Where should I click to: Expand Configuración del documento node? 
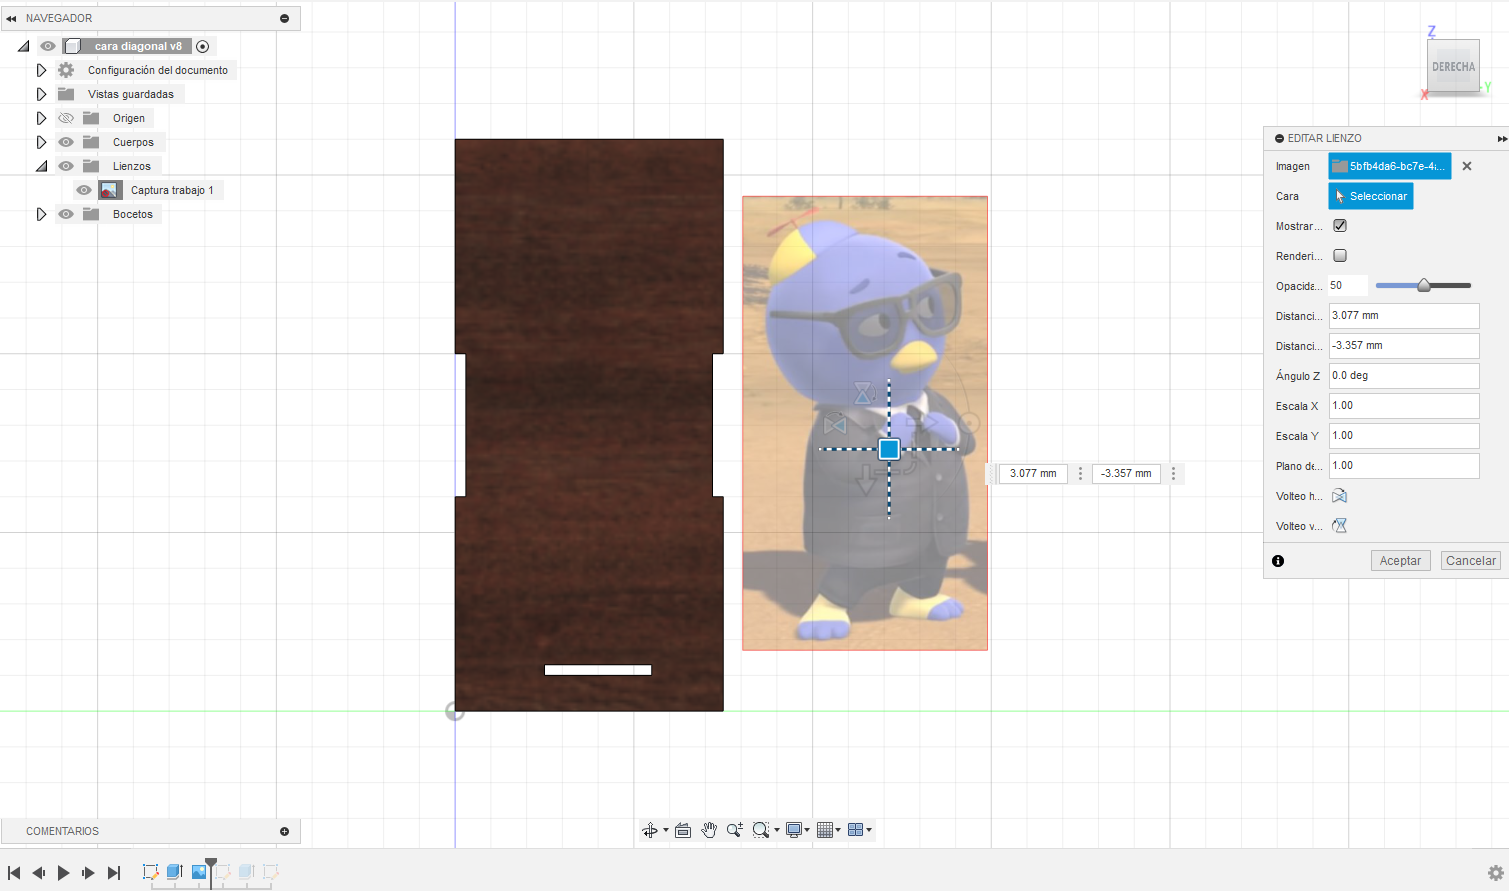(41, 70)
